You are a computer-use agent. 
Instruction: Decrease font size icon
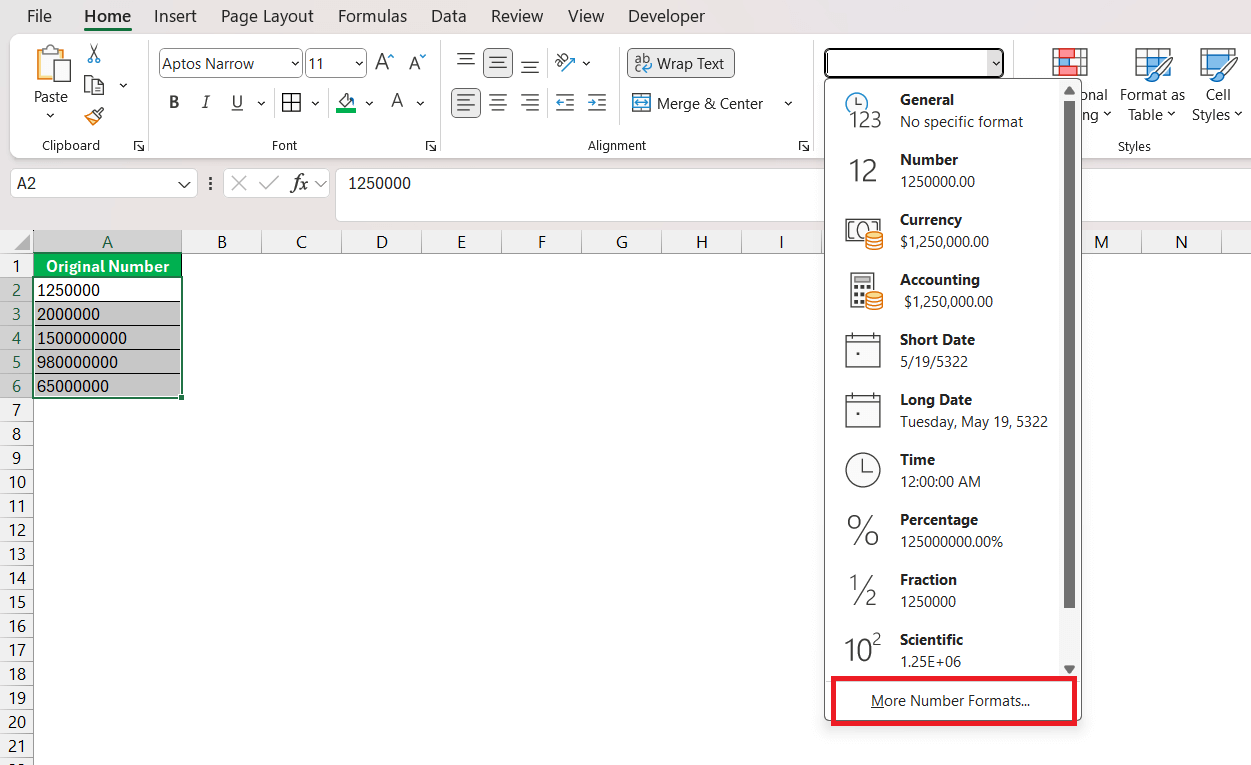click(x=418, y=63)
